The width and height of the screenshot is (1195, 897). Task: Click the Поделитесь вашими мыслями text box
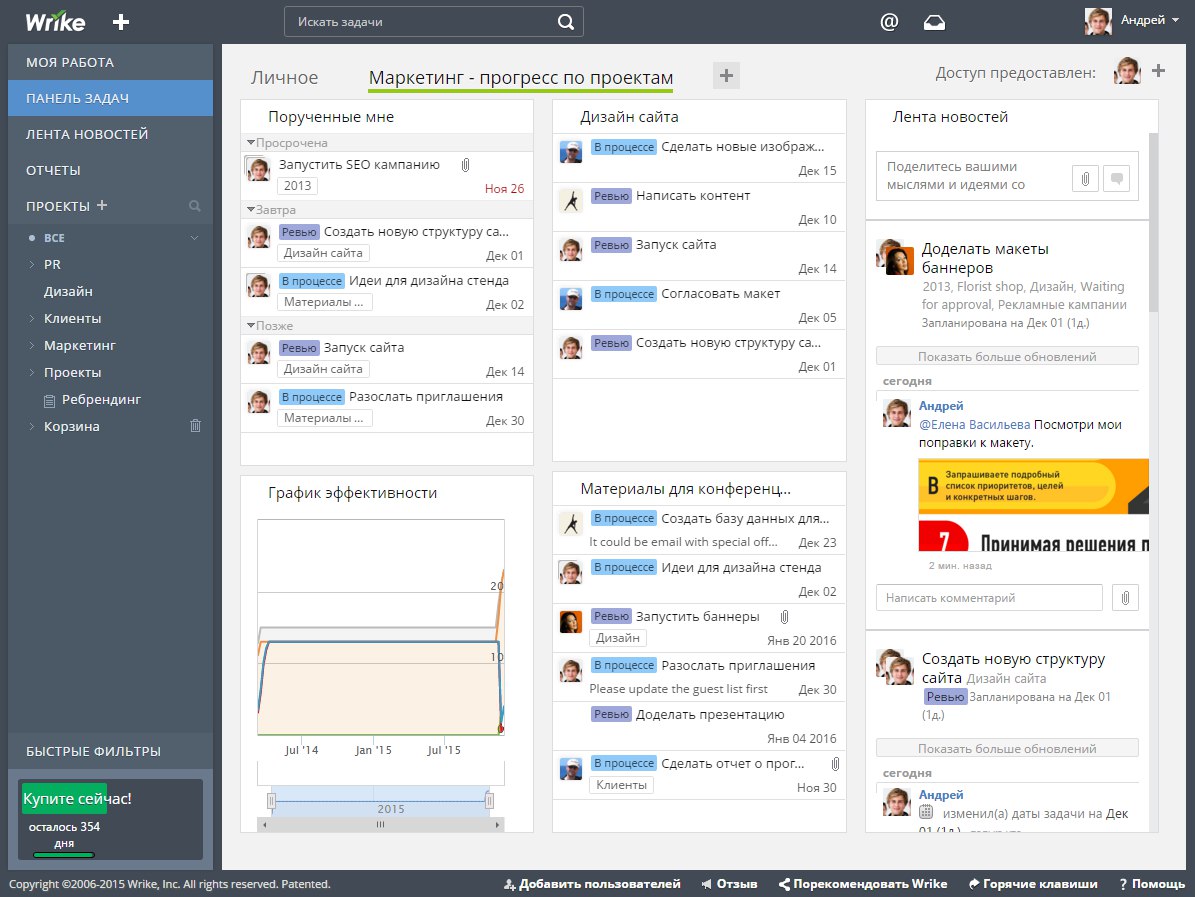[x=972, y=176]
